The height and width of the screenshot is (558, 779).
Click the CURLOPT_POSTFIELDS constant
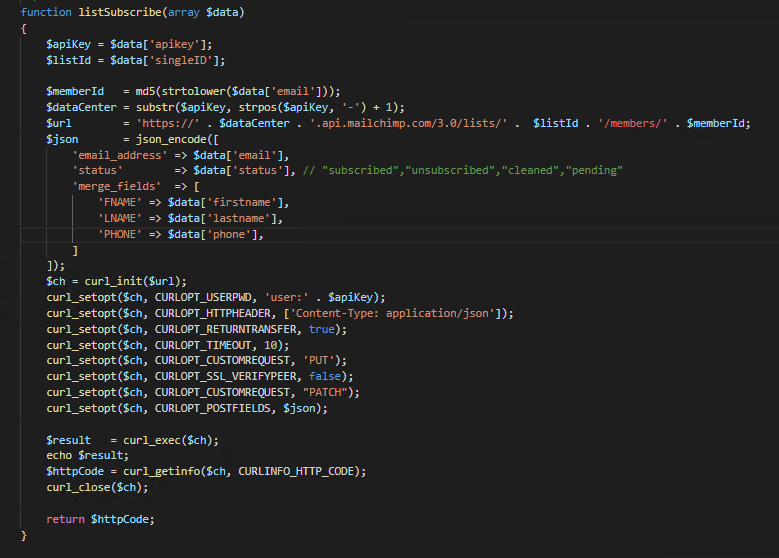point(213,408)
